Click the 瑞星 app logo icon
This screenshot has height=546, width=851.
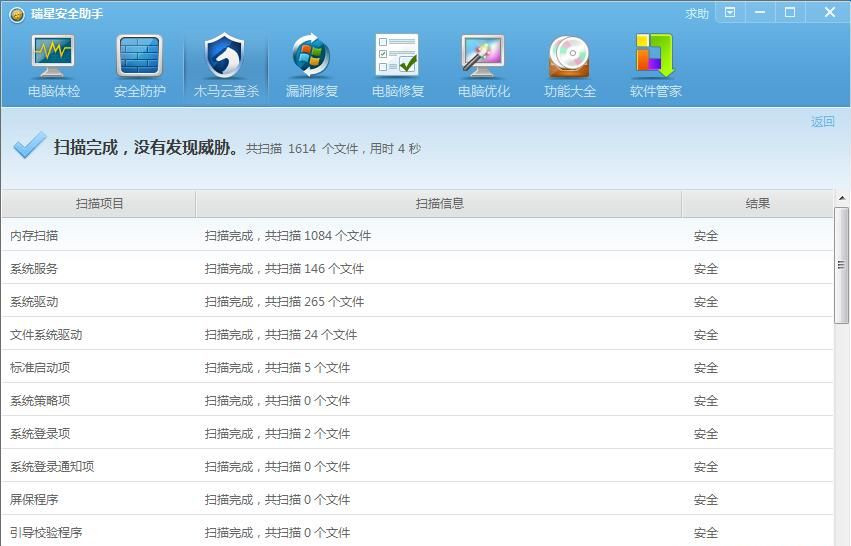[17, 15]
